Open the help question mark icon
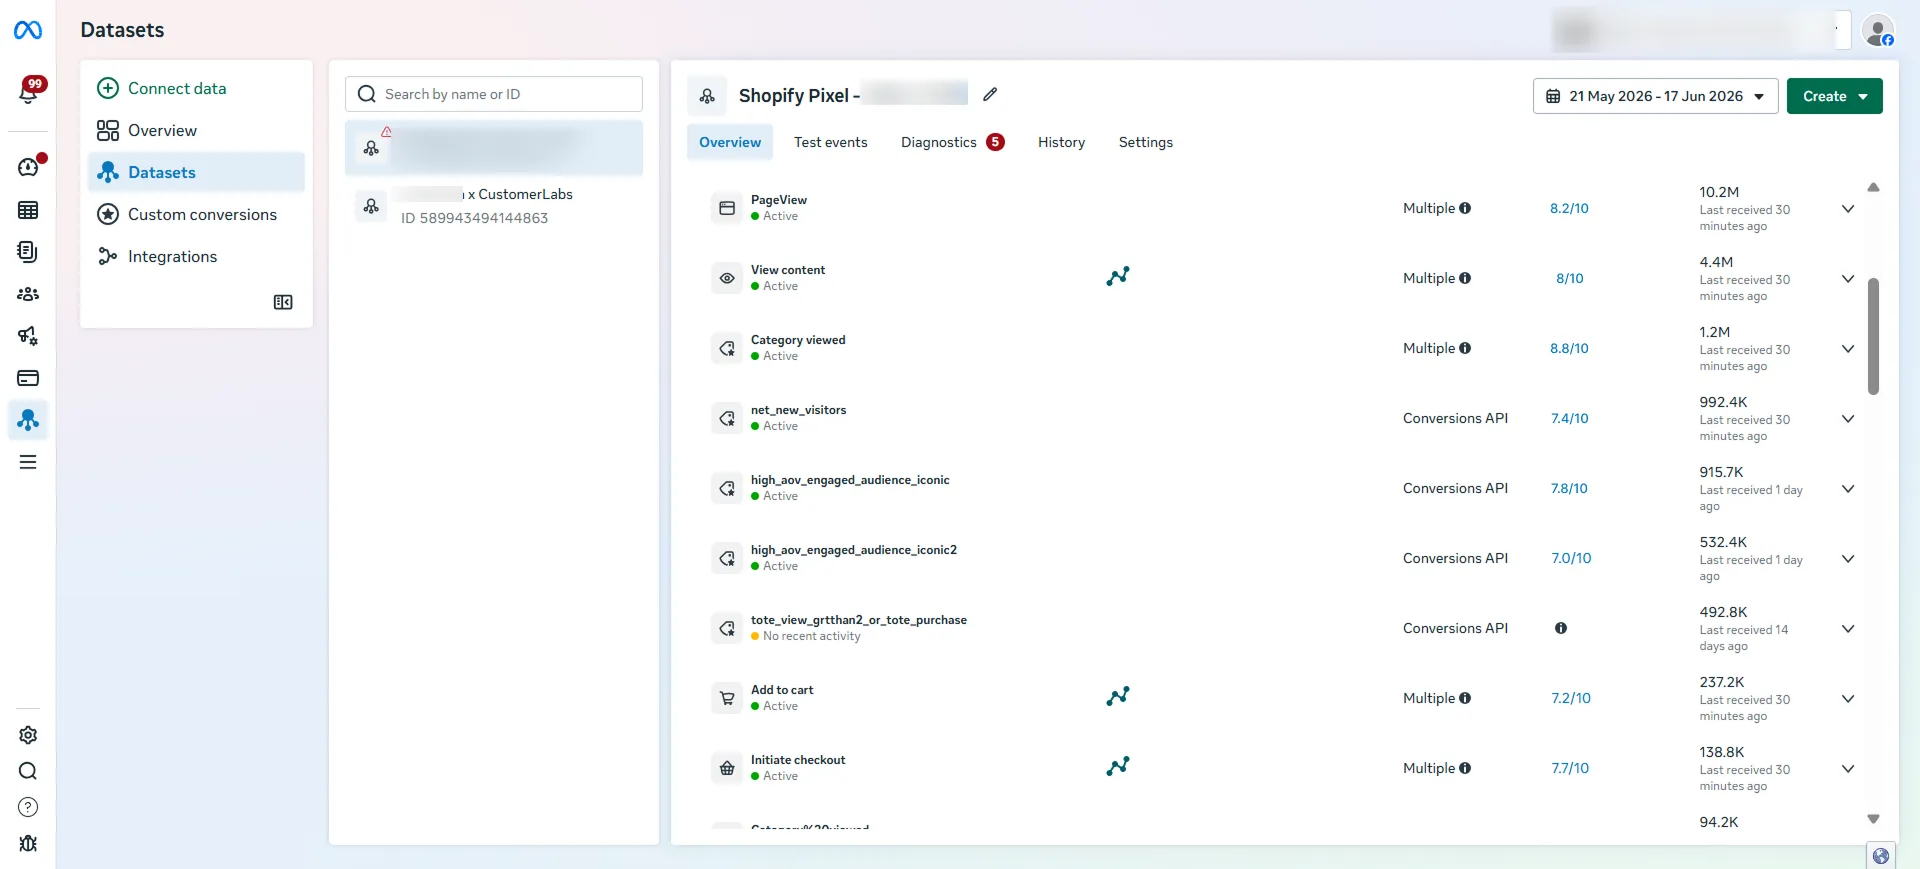Screen dimensions: 1920x869 tap(28, 807)
